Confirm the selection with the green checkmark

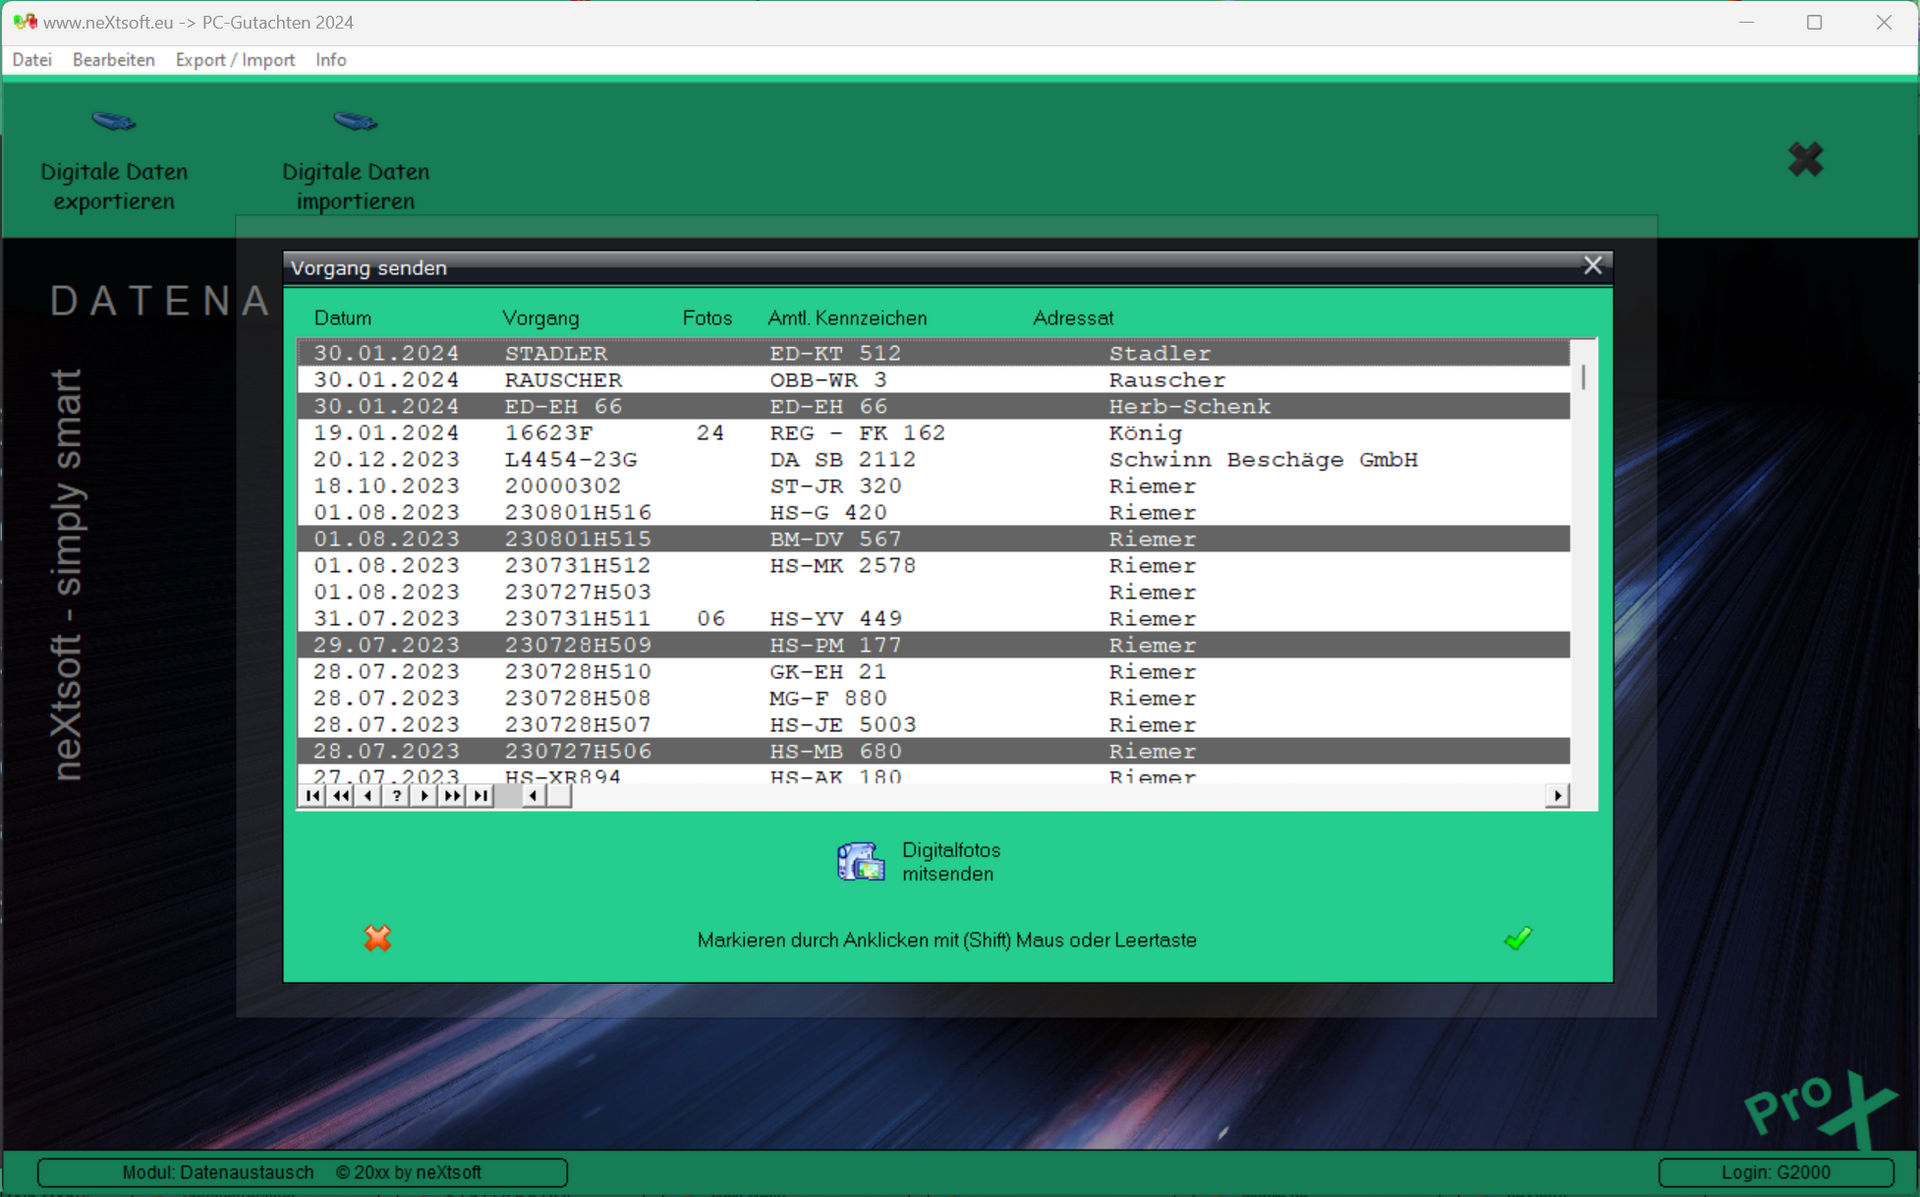coord(1516,938)
